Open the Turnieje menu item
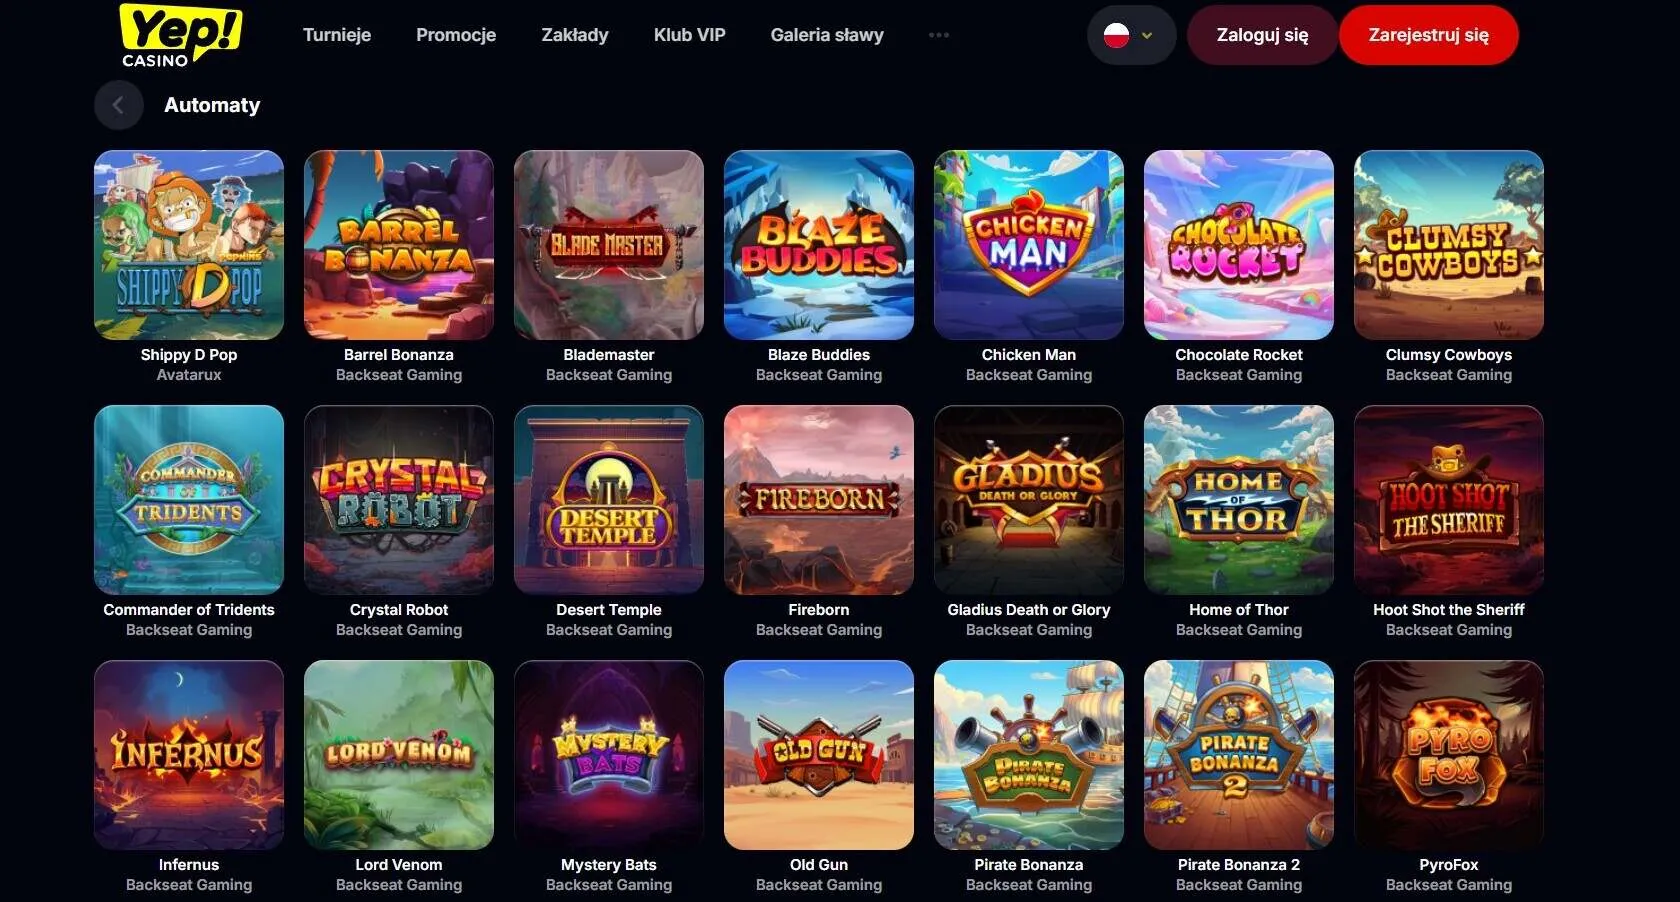Viewport: 1680px width, 902px height. (337, 35)
